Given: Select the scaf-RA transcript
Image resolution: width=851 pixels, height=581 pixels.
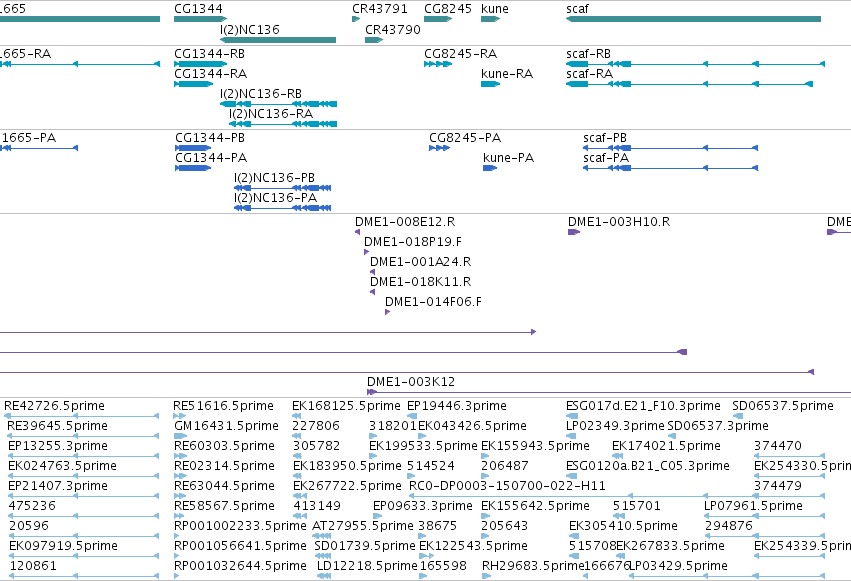Looking at the screenshot, I should [689, 84].
